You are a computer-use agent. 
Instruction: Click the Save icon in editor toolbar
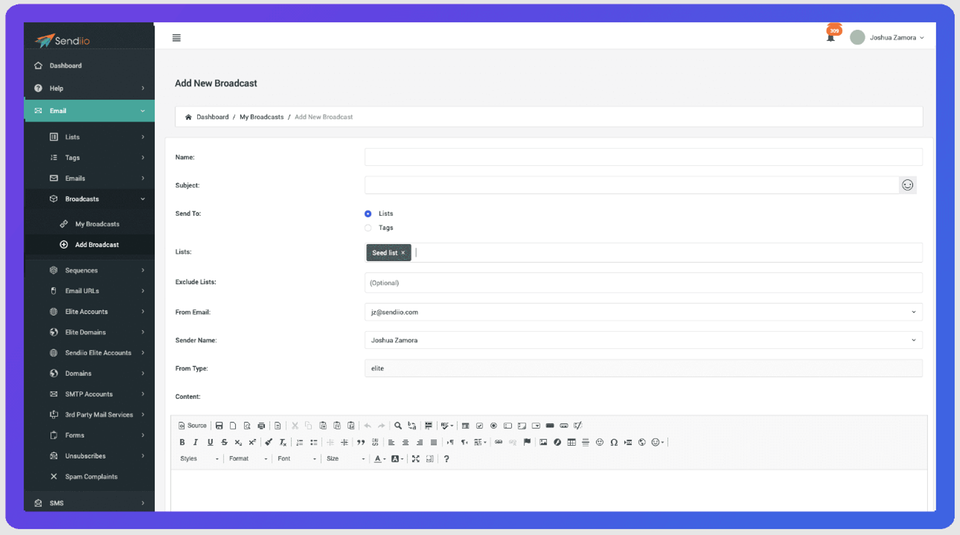click(219, 425)
